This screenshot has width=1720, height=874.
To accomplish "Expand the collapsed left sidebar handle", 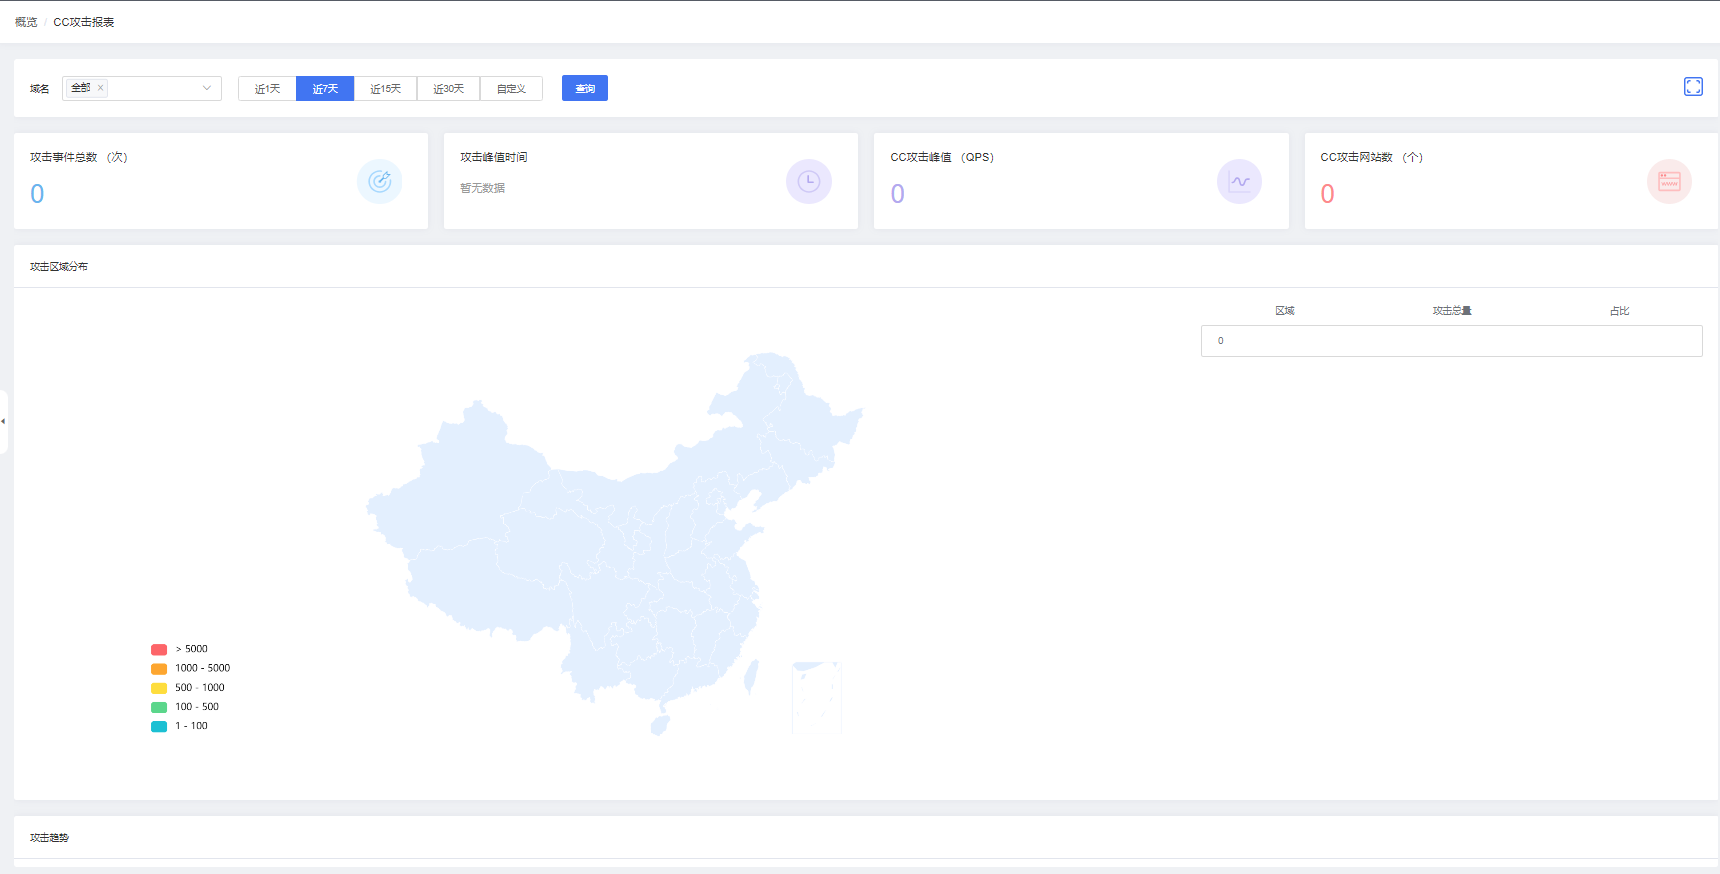I will (x=4, y=421).
